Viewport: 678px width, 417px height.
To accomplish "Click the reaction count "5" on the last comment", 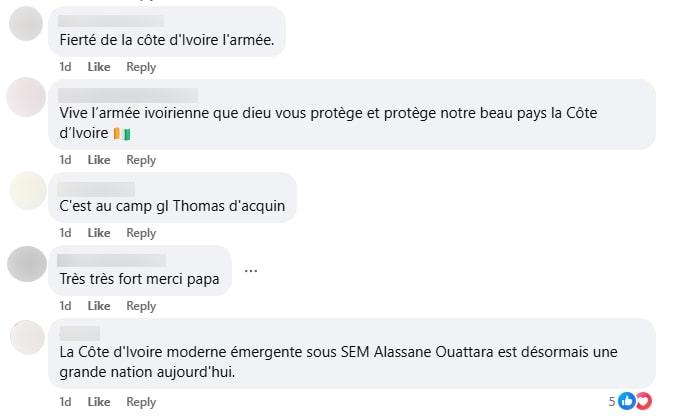I will point(612,401).
